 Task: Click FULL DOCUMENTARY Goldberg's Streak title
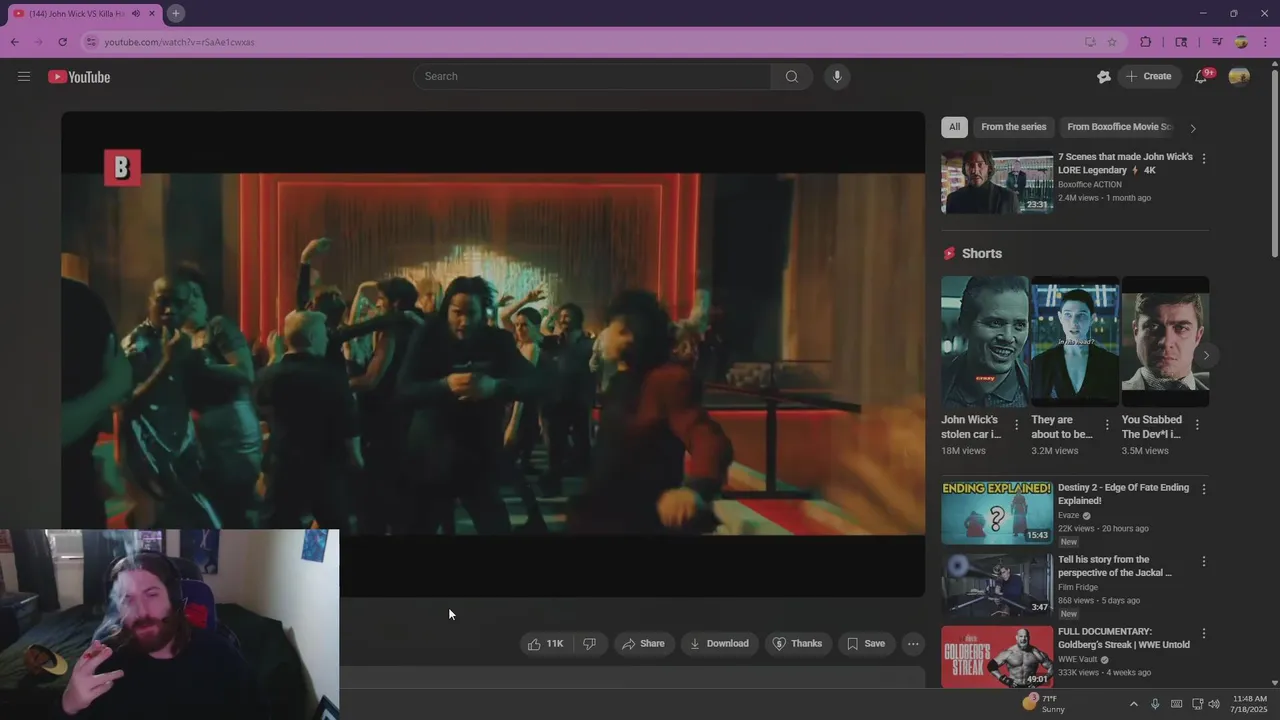click(1124, 638)
